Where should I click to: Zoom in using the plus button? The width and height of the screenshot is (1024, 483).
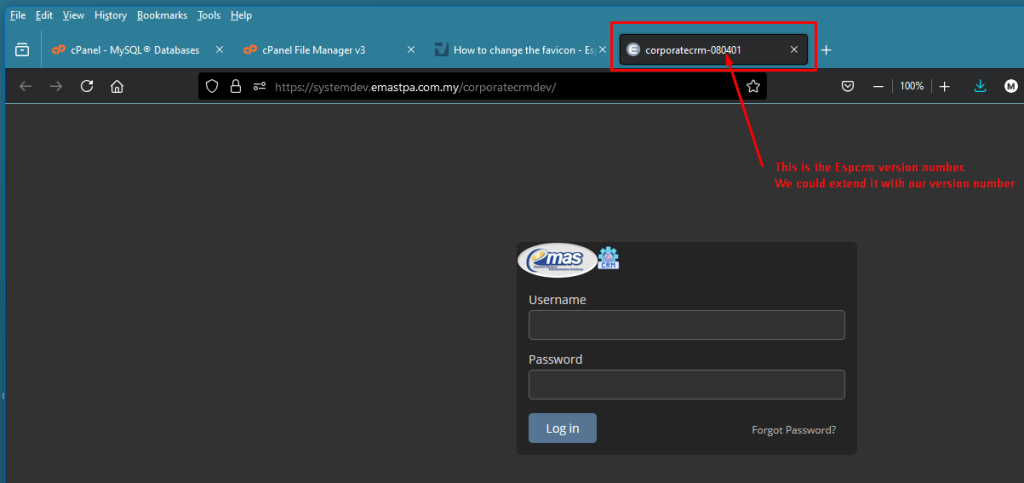click(944, 87)
